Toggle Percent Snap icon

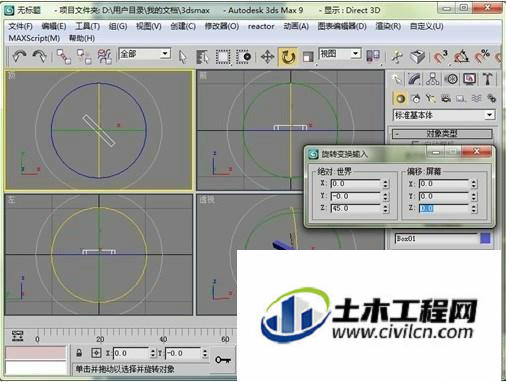tap(481, 57)
